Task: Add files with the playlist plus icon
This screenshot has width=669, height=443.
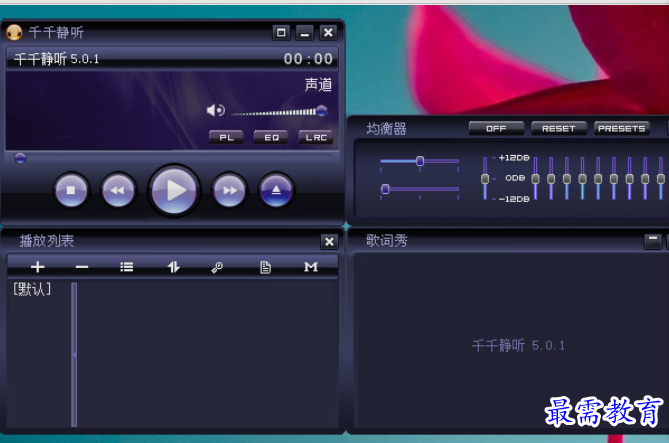Action: (38, 267)
